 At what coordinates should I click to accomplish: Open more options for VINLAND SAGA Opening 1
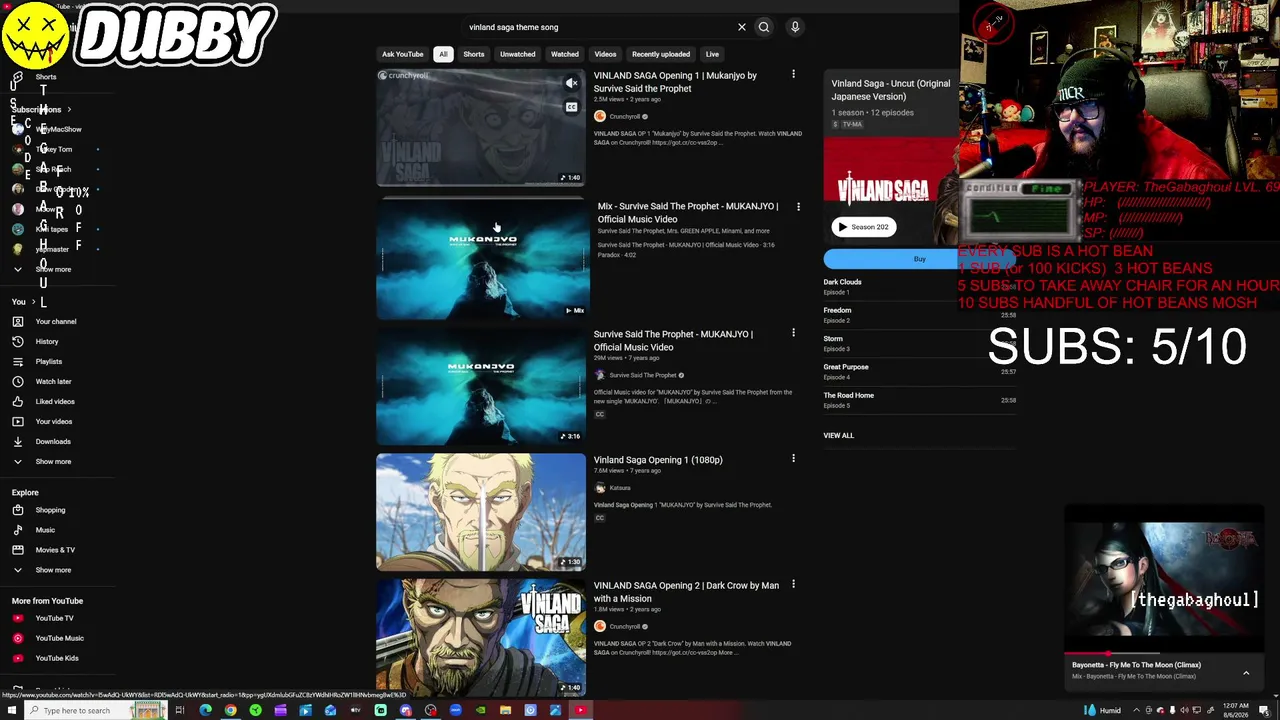[793, 74]
